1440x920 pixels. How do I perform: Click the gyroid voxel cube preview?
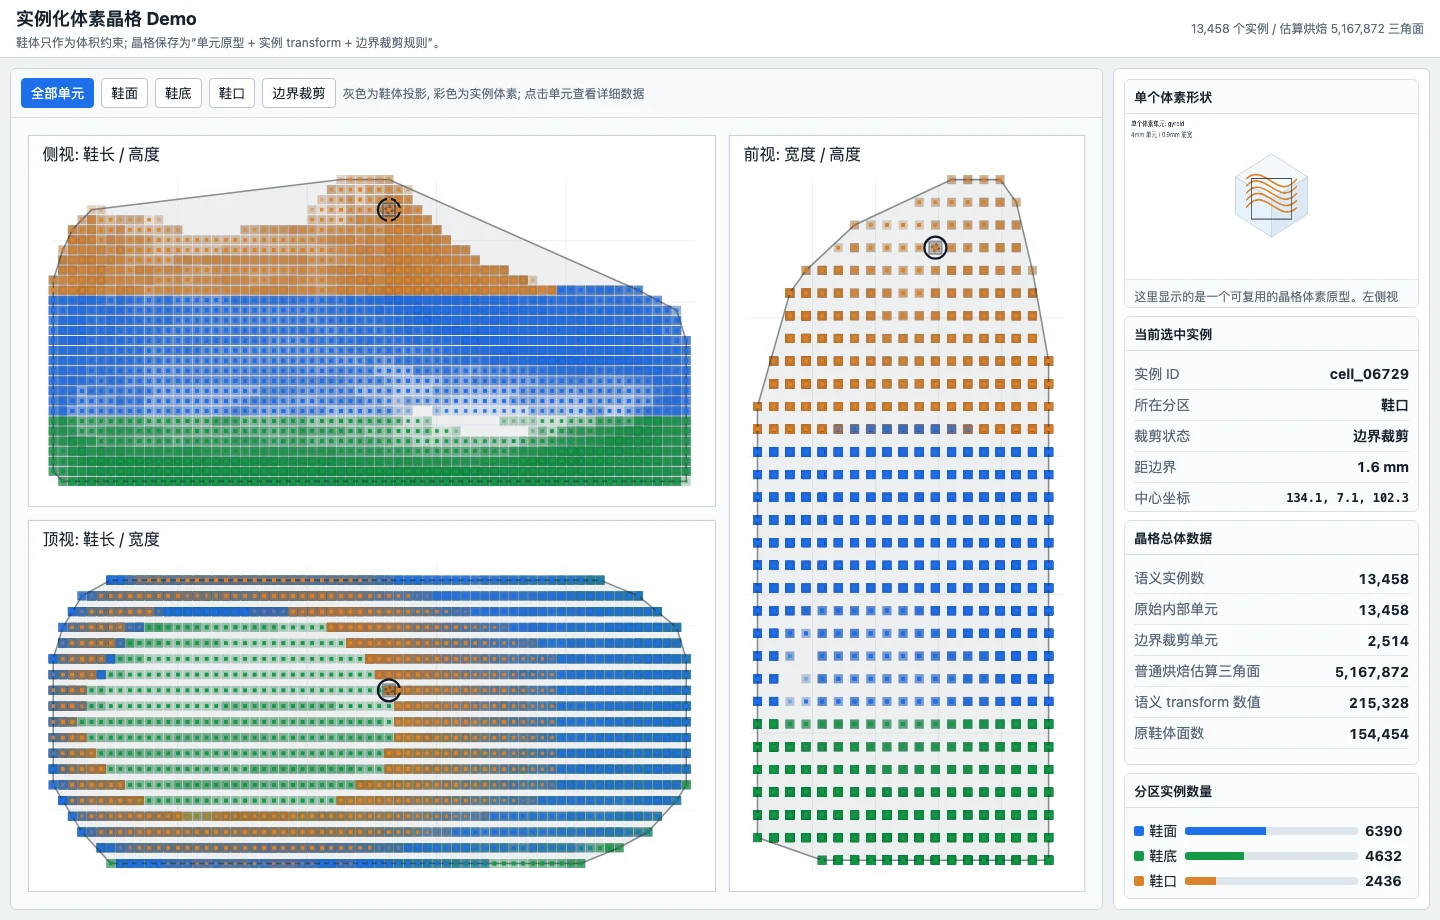[1271, 195]
